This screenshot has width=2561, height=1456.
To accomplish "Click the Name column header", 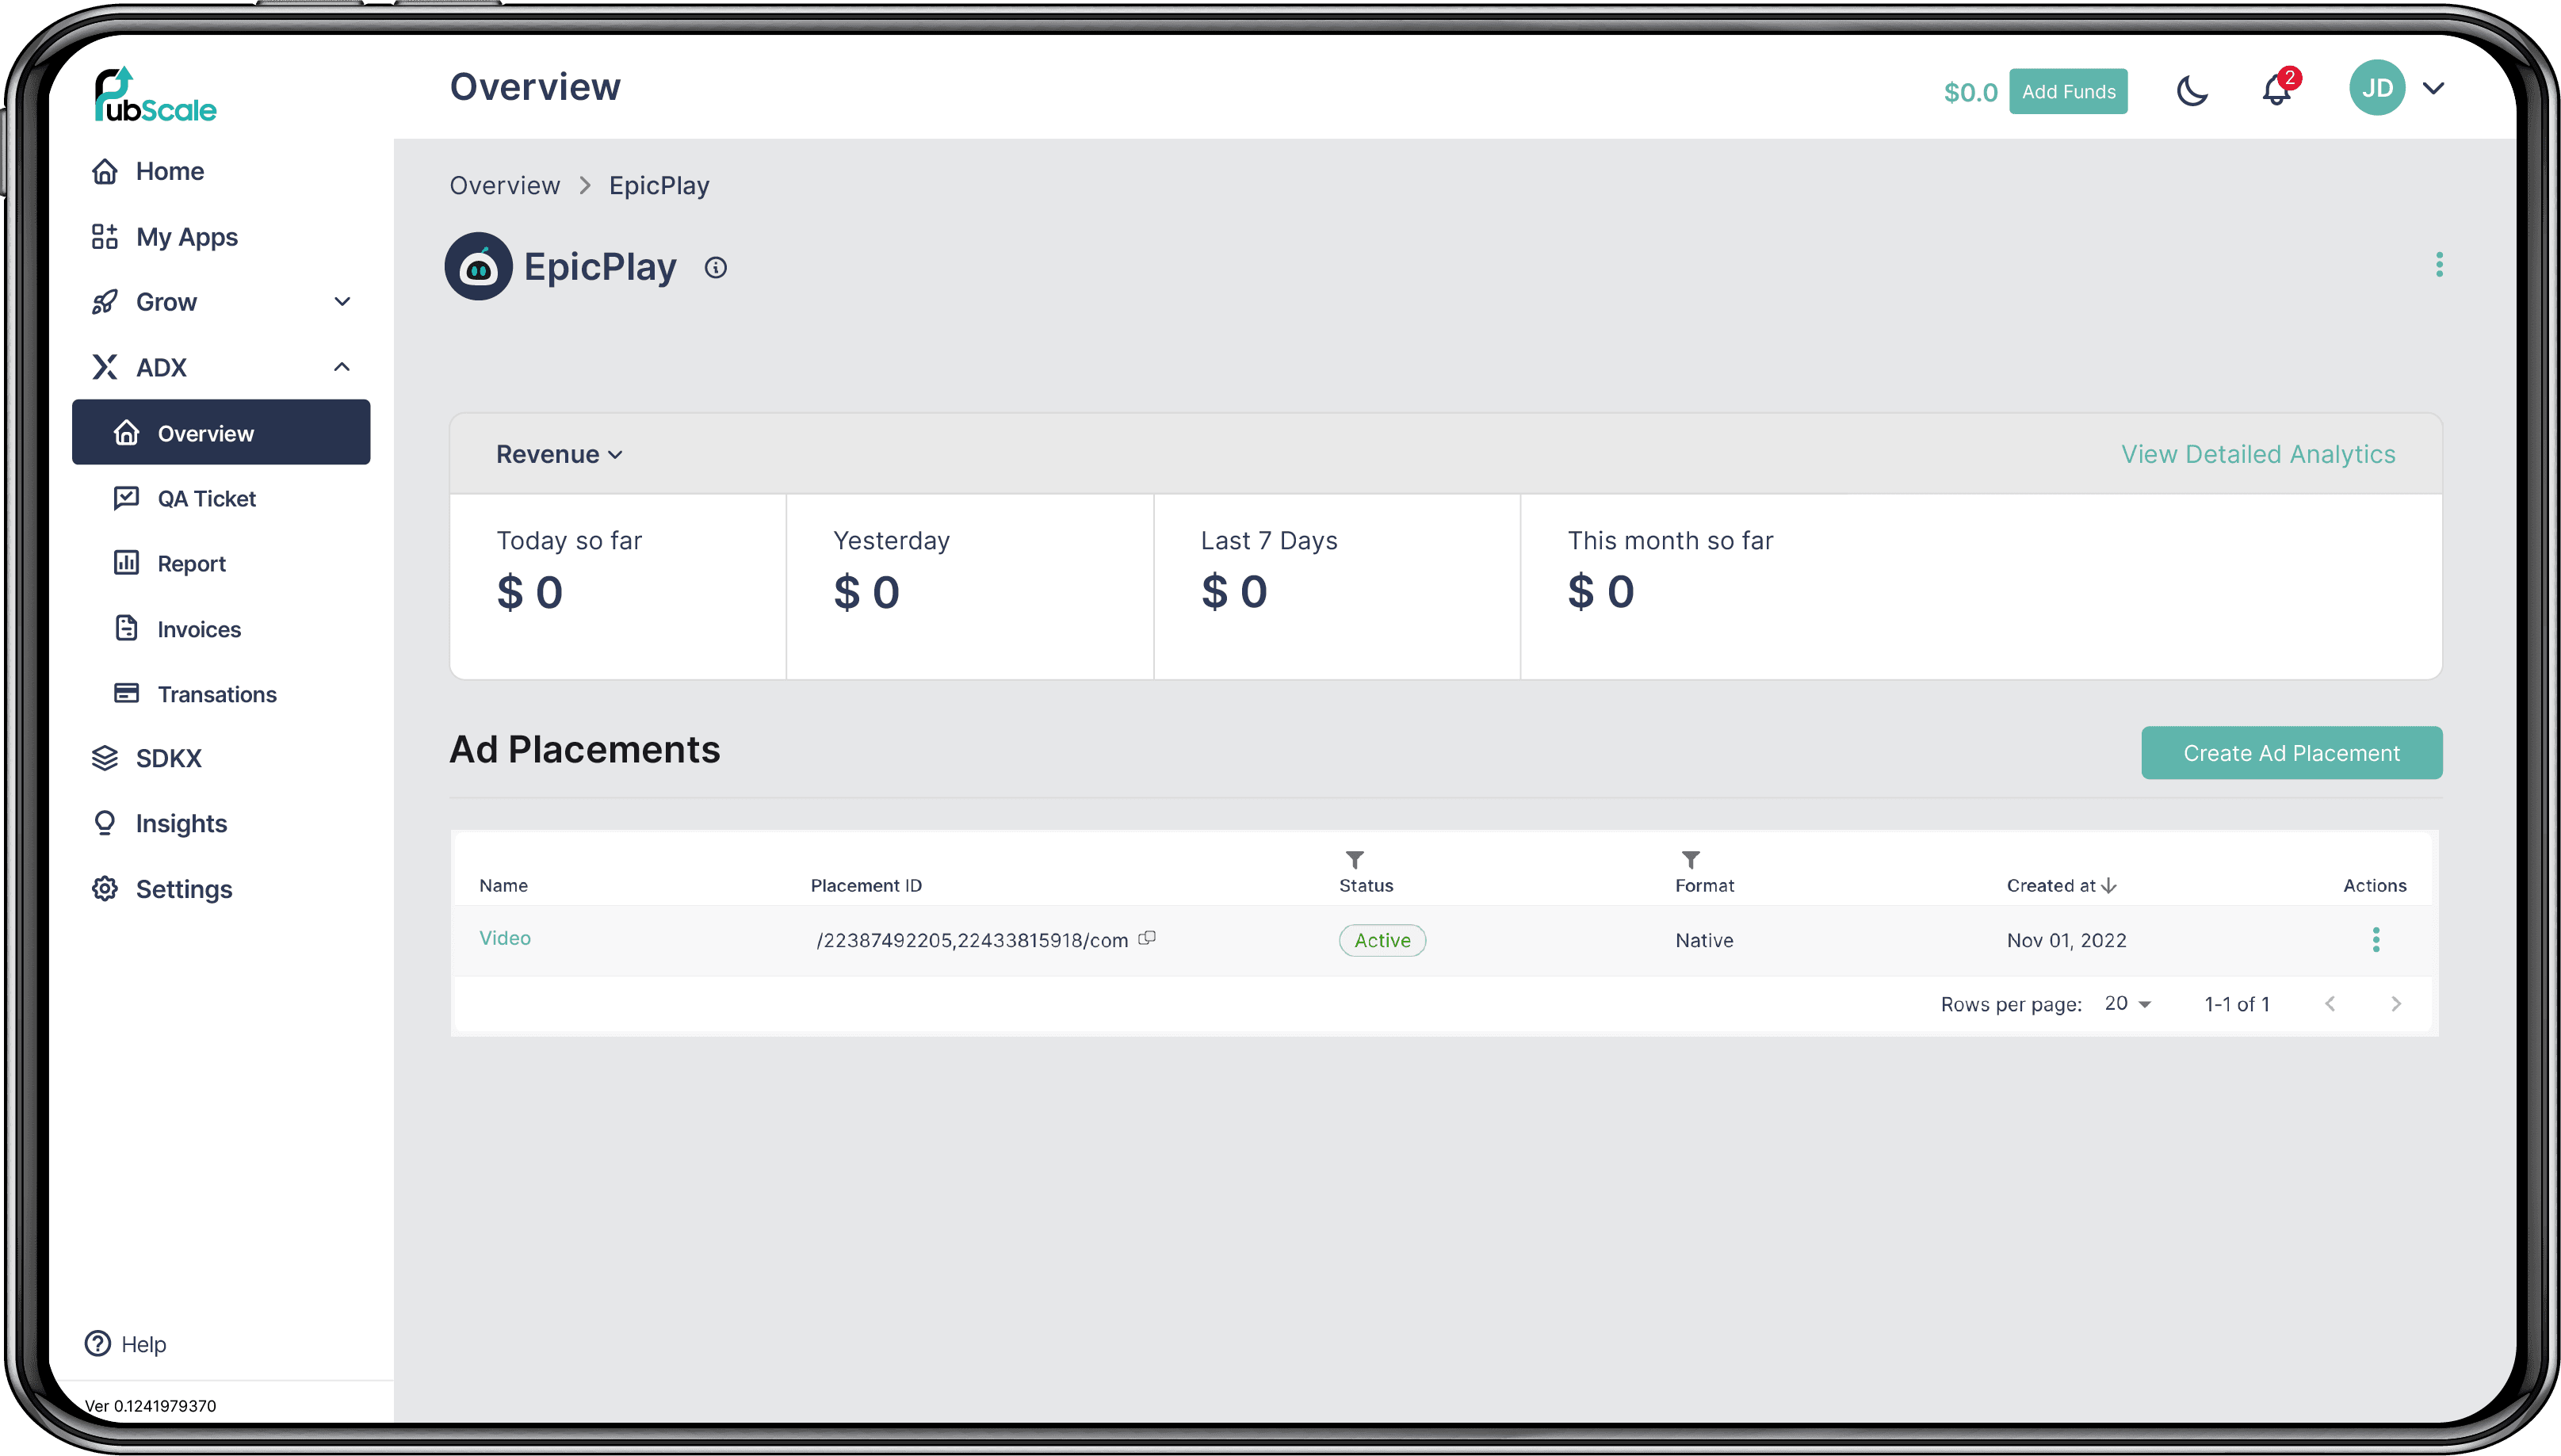I will click(x=503, y=886).
